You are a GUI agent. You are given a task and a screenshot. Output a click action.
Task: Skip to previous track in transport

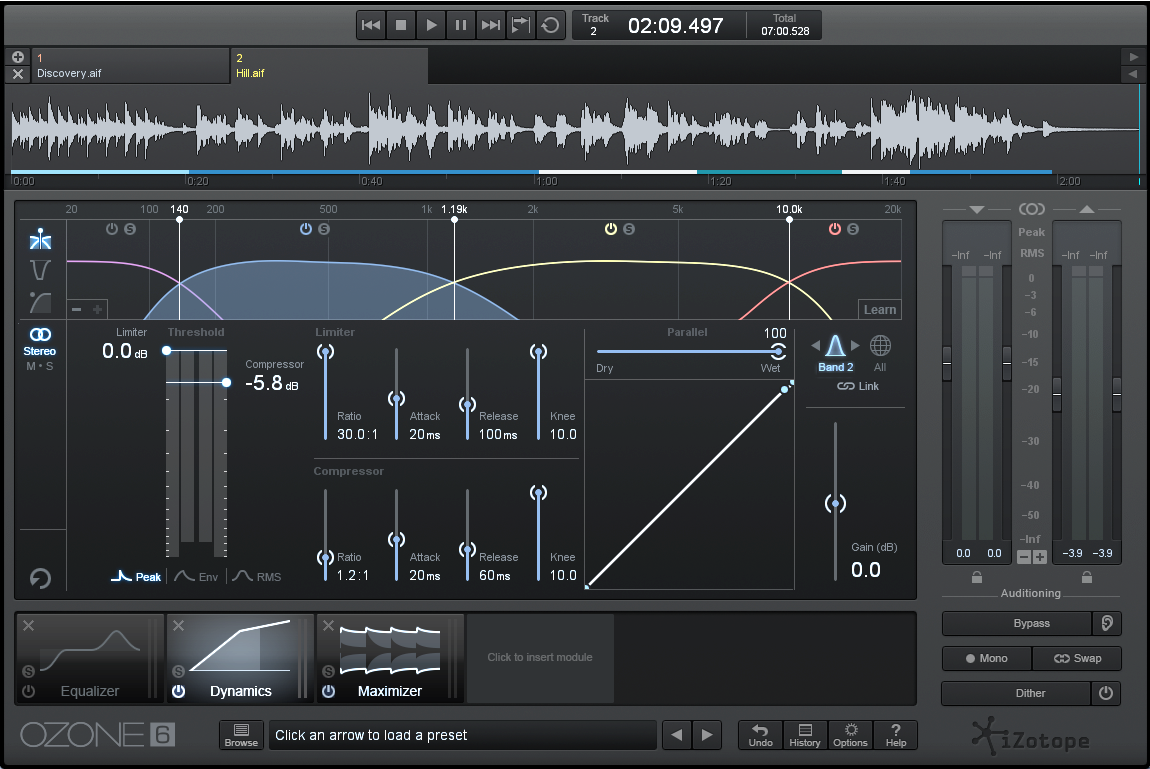point(371,25)
